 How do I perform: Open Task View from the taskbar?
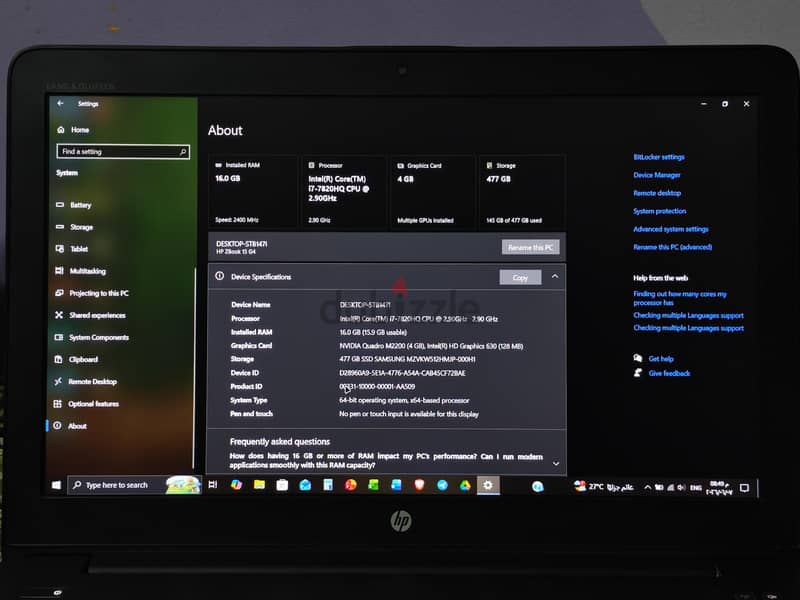click(x=213, y=485)
